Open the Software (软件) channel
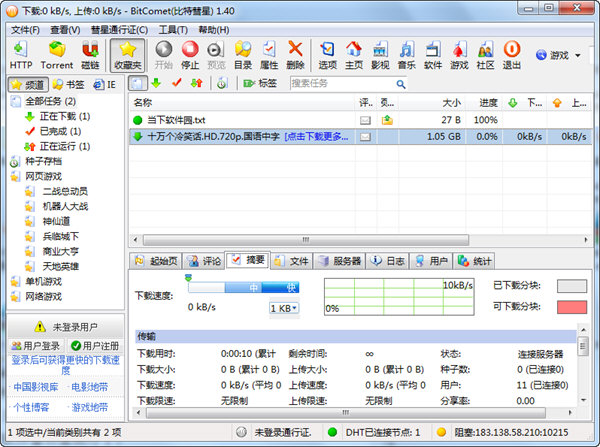 [x=433, y=55]
